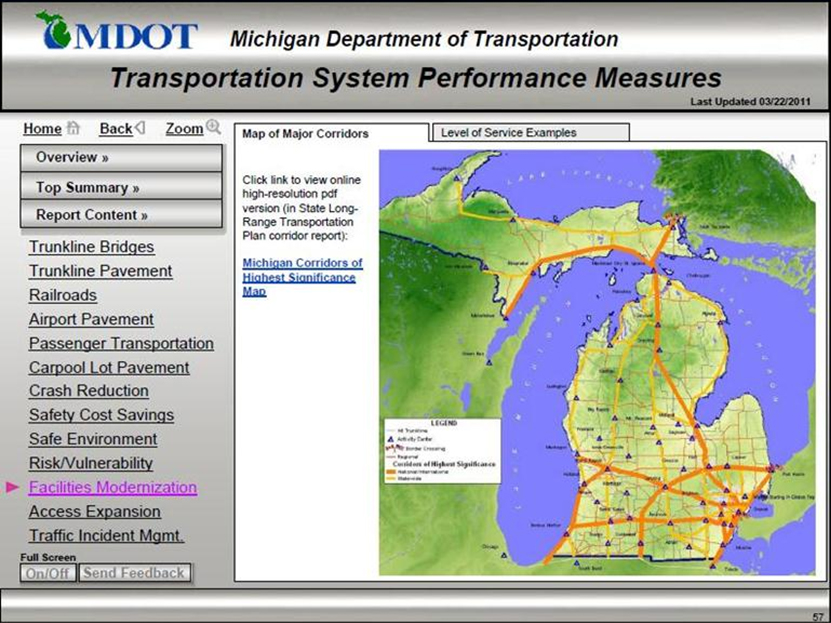Open Railroads section

63,295
